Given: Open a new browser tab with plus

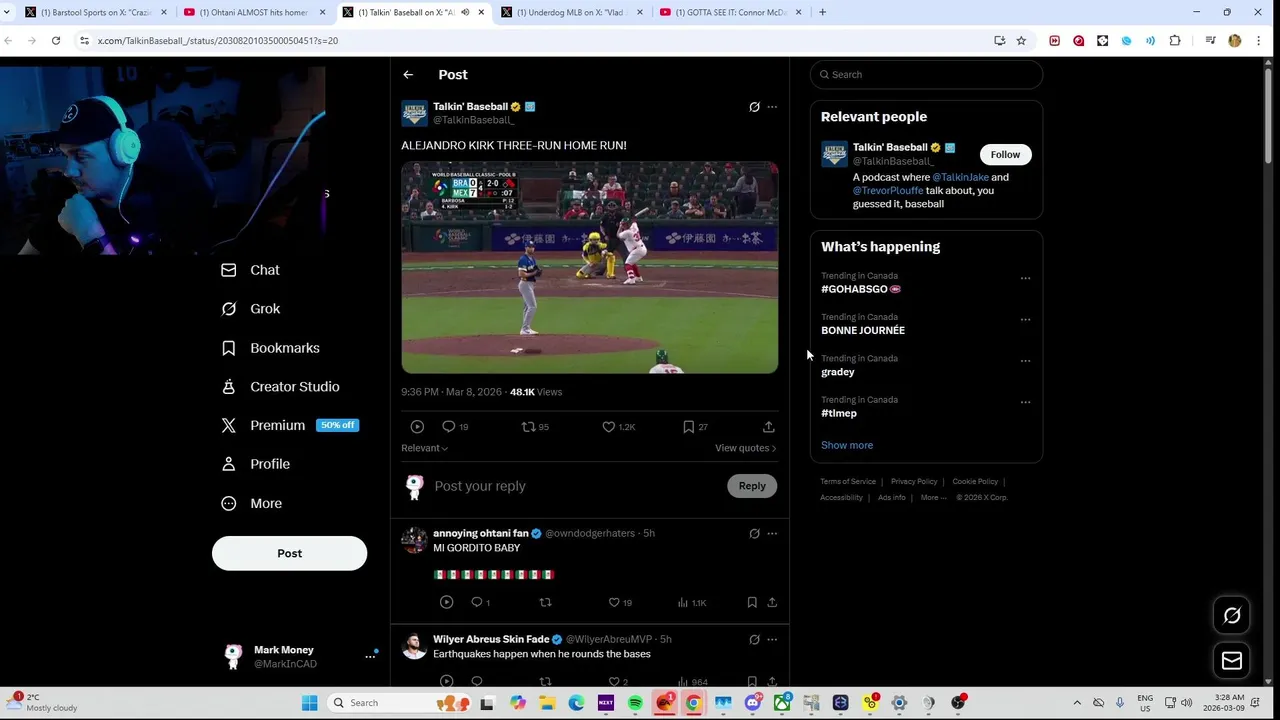Looking at the screenshot, I should [x=822, y=12].
